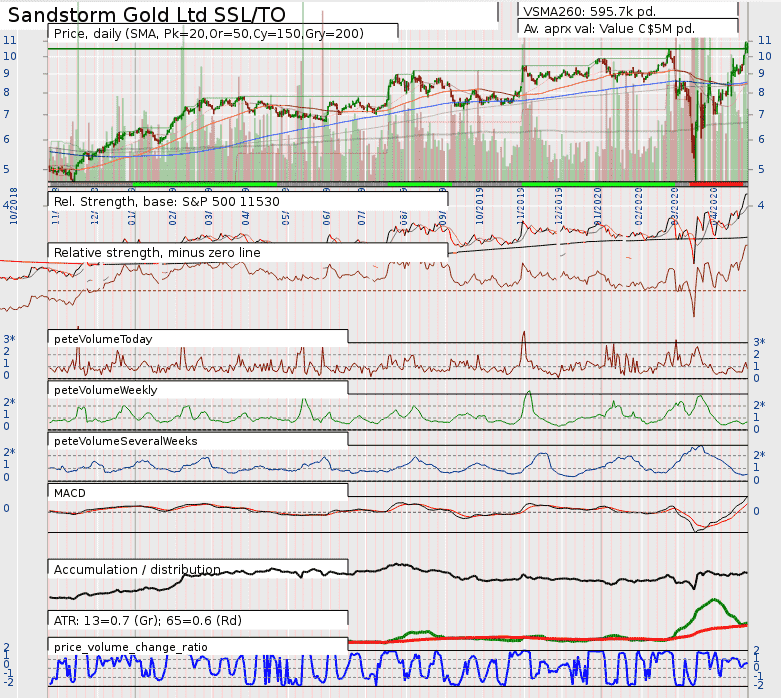
Task: Select the "02/2020" date label
Action: [639, 206]
